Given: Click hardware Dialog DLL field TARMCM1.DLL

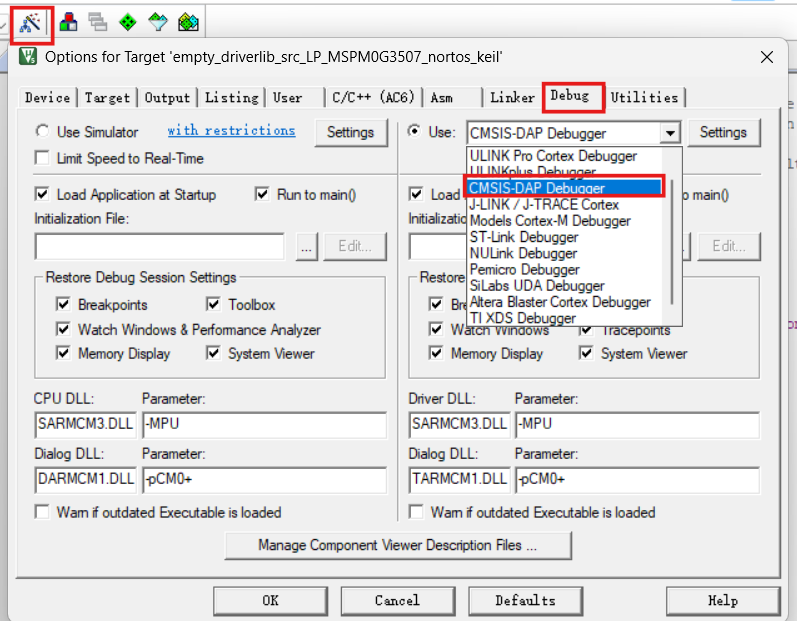Looking at the screenshot, I should [459, 479].
